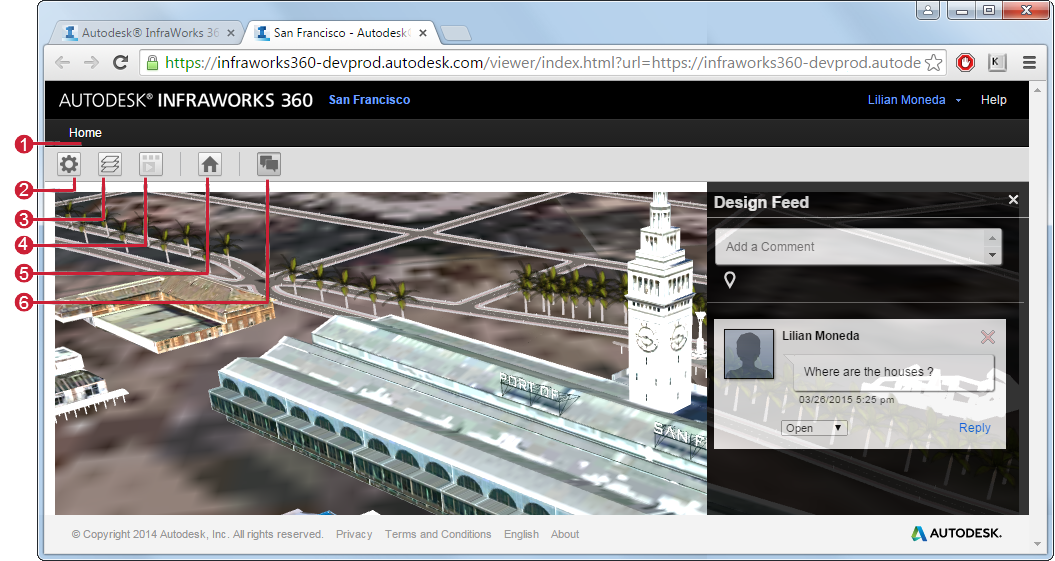The width and height of the screenshot is (1055, 561).
Task: Open the Settings gear tool
Action: (x=69, y=164)
